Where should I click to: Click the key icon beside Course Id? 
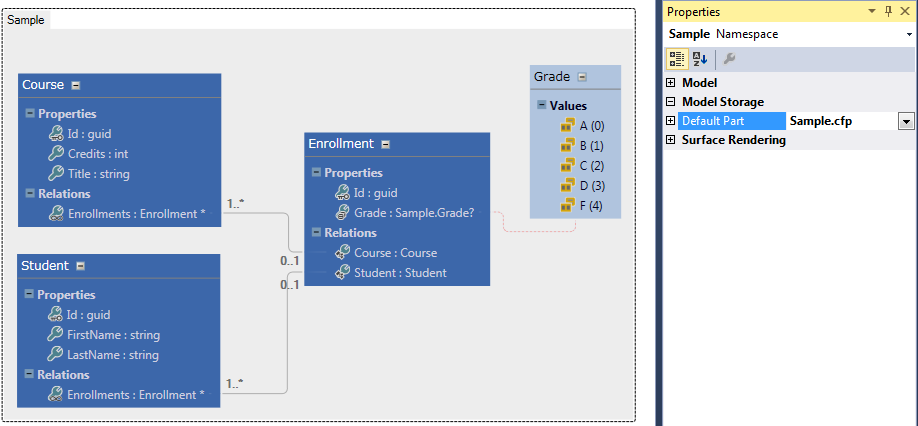coord(56,134)
